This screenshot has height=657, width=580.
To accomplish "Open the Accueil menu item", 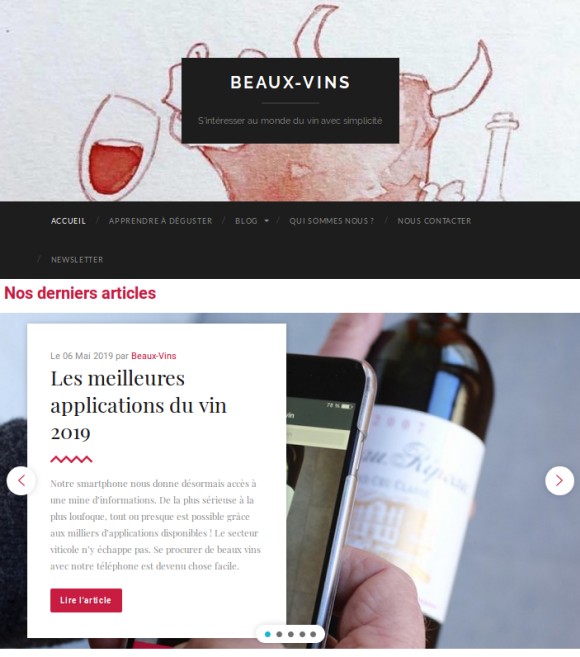I will pos(68,221).
